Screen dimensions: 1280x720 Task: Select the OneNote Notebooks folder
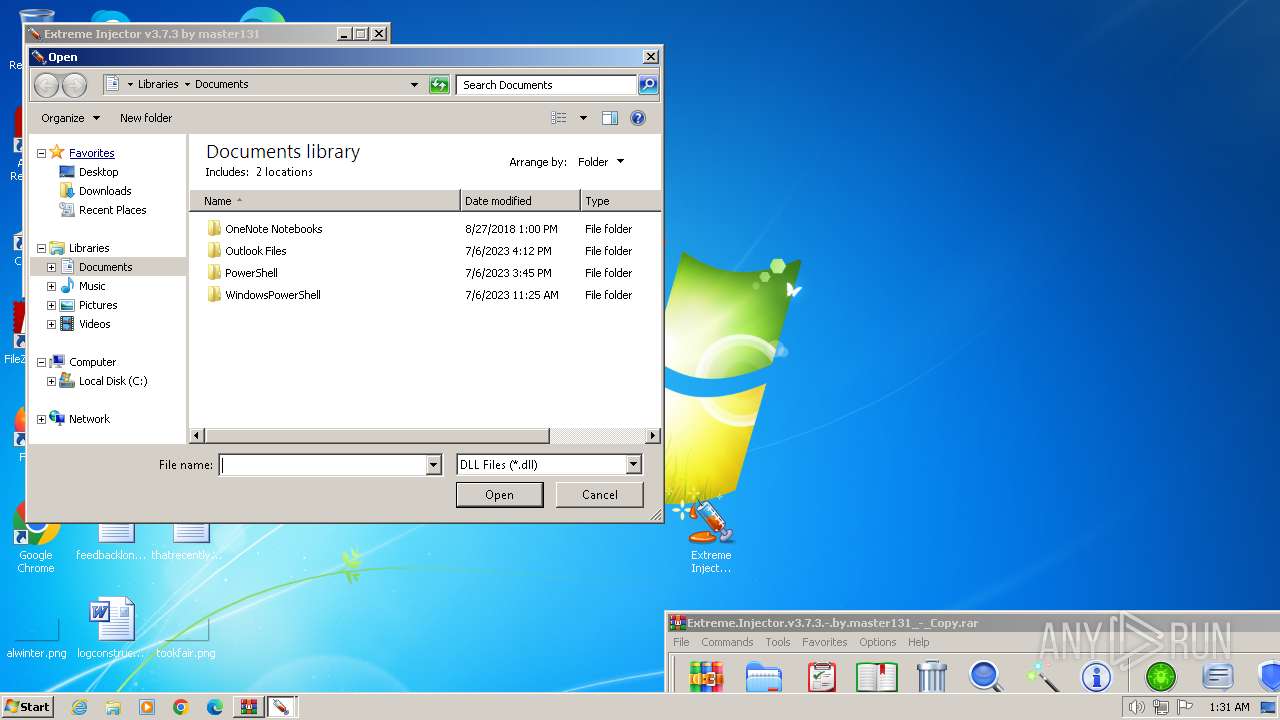click(273, 229)
